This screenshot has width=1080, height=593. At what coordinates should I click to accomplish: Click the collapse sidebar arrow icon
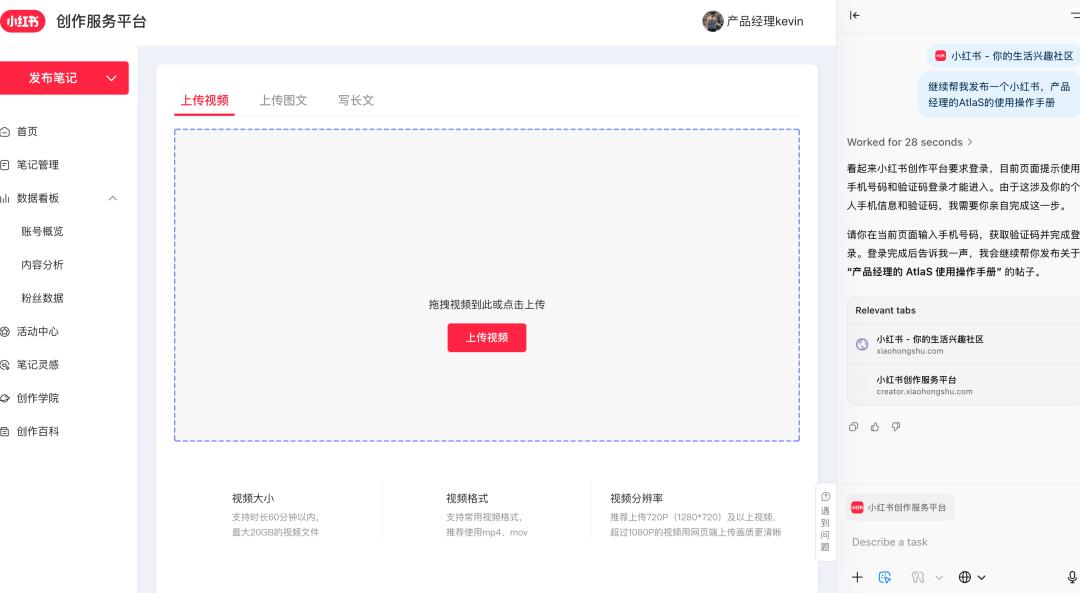(x=854, y=15)
